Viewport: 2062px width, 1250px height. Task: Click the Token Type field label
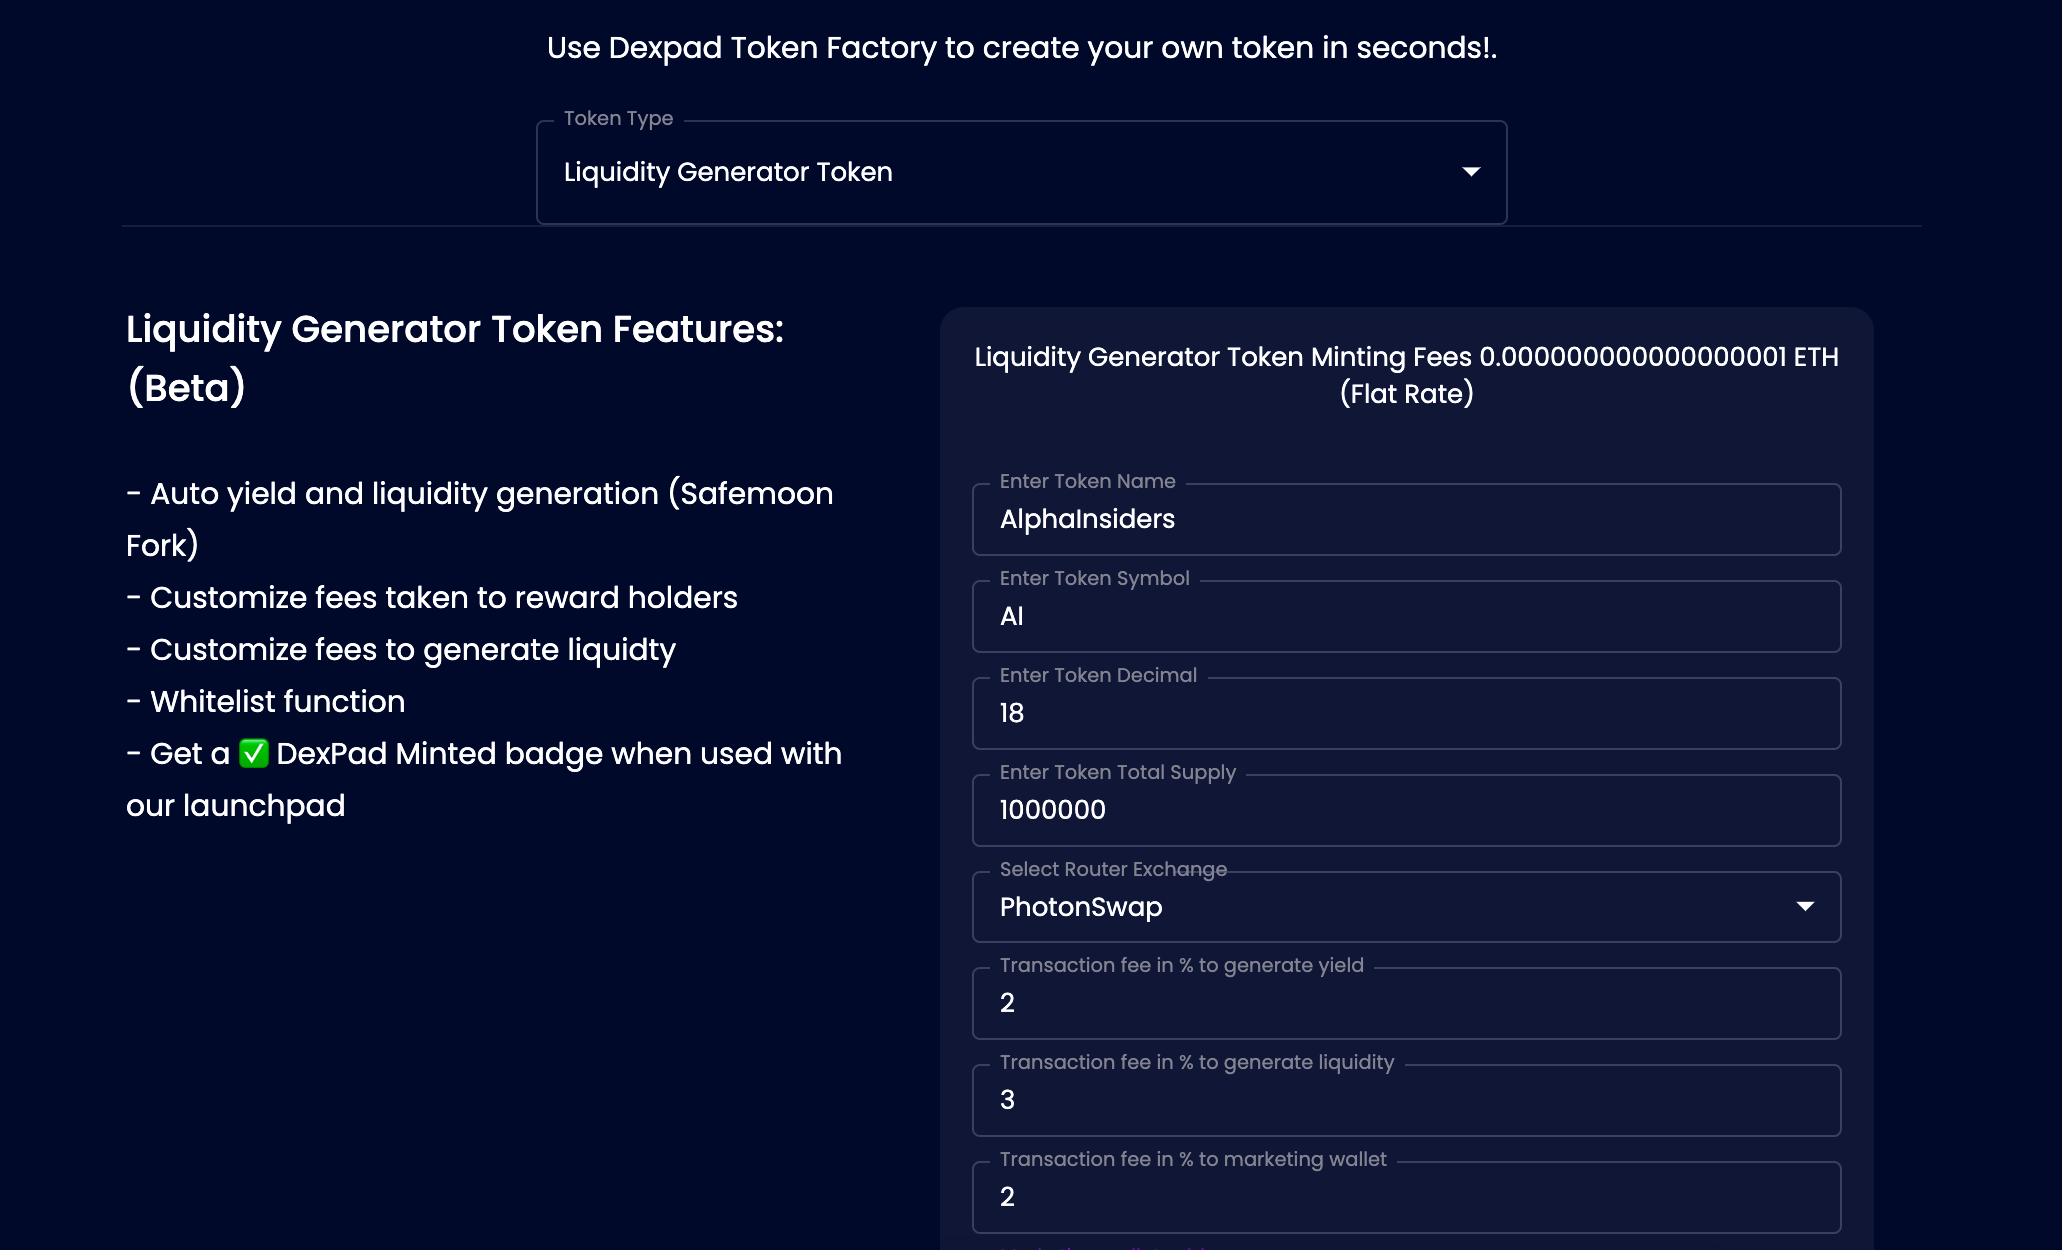coord(618,118)
